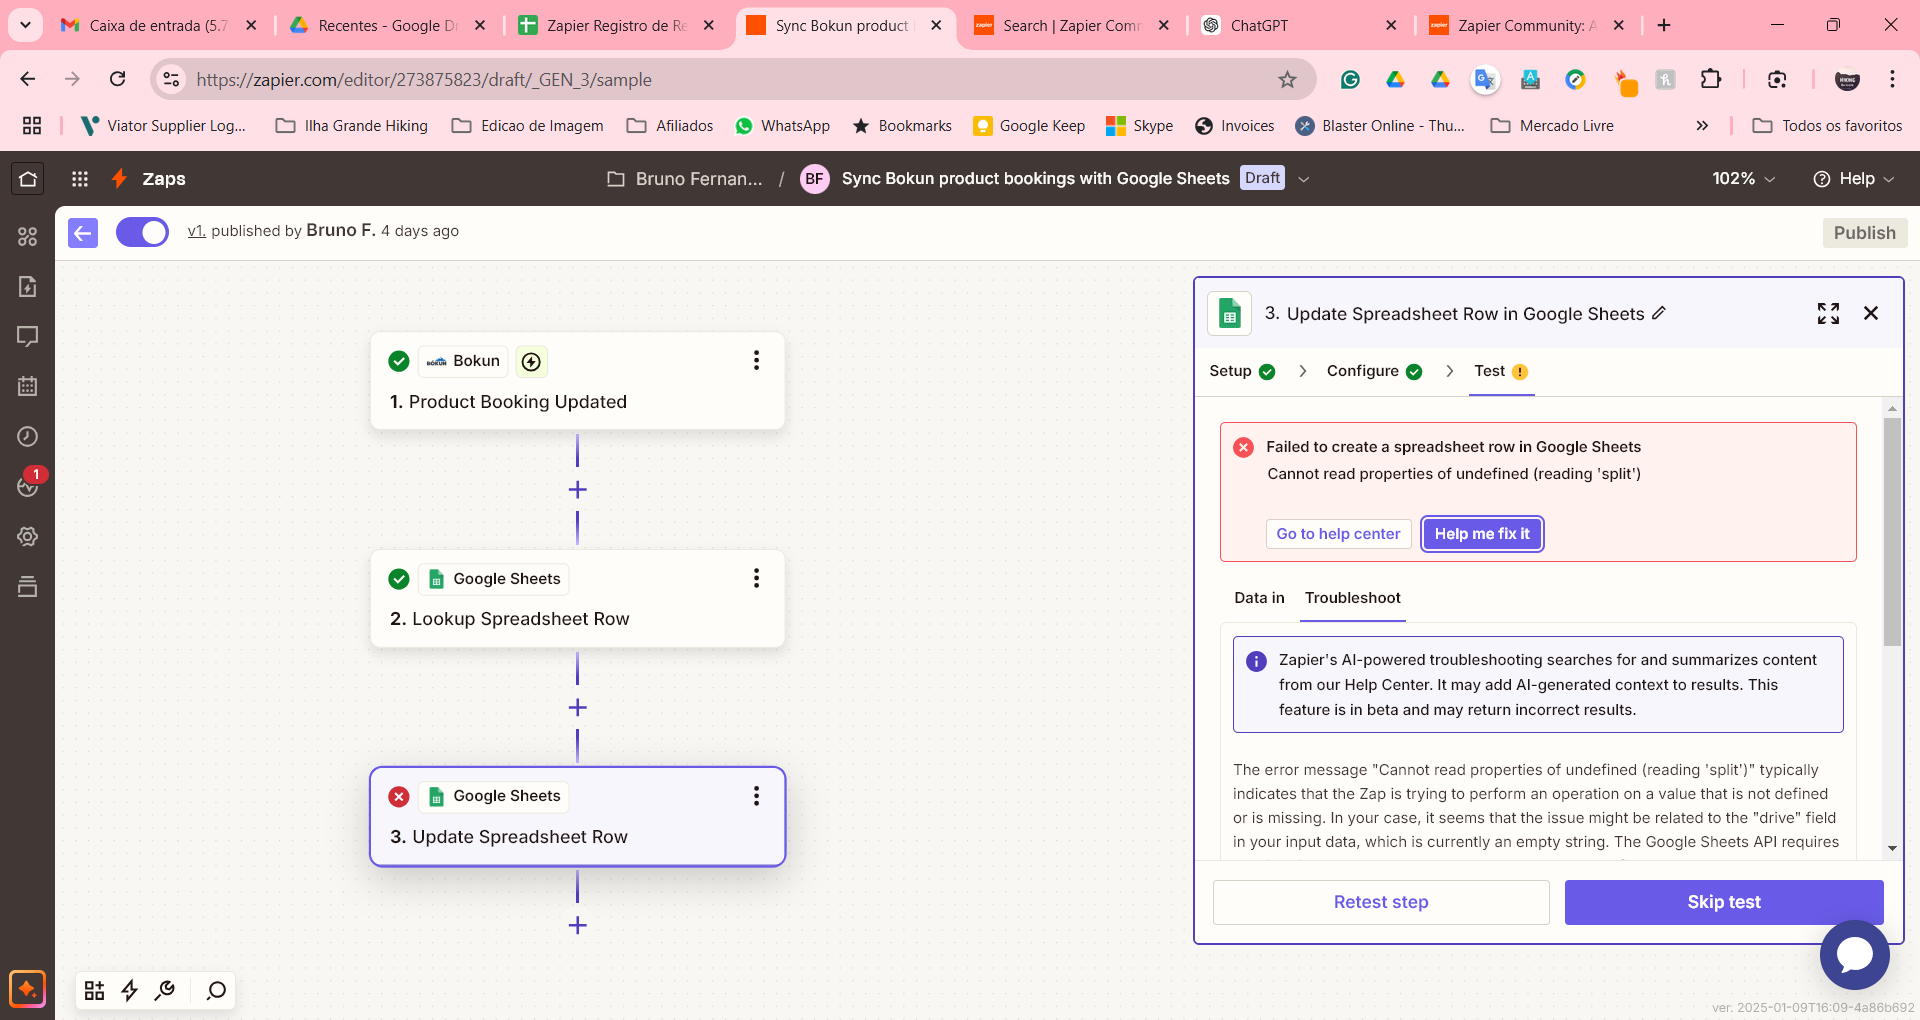Open the browser extensions puzzle icon
Viewport: 1920px width, 1020px height.
coord(1711,80)
